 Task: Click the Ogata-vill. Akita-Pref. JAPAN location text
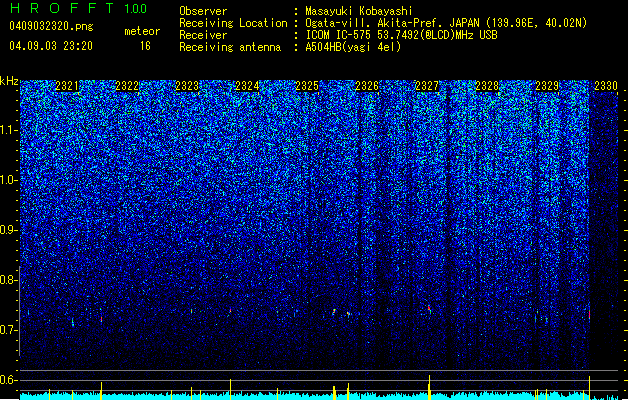click(x=446, y=23)
